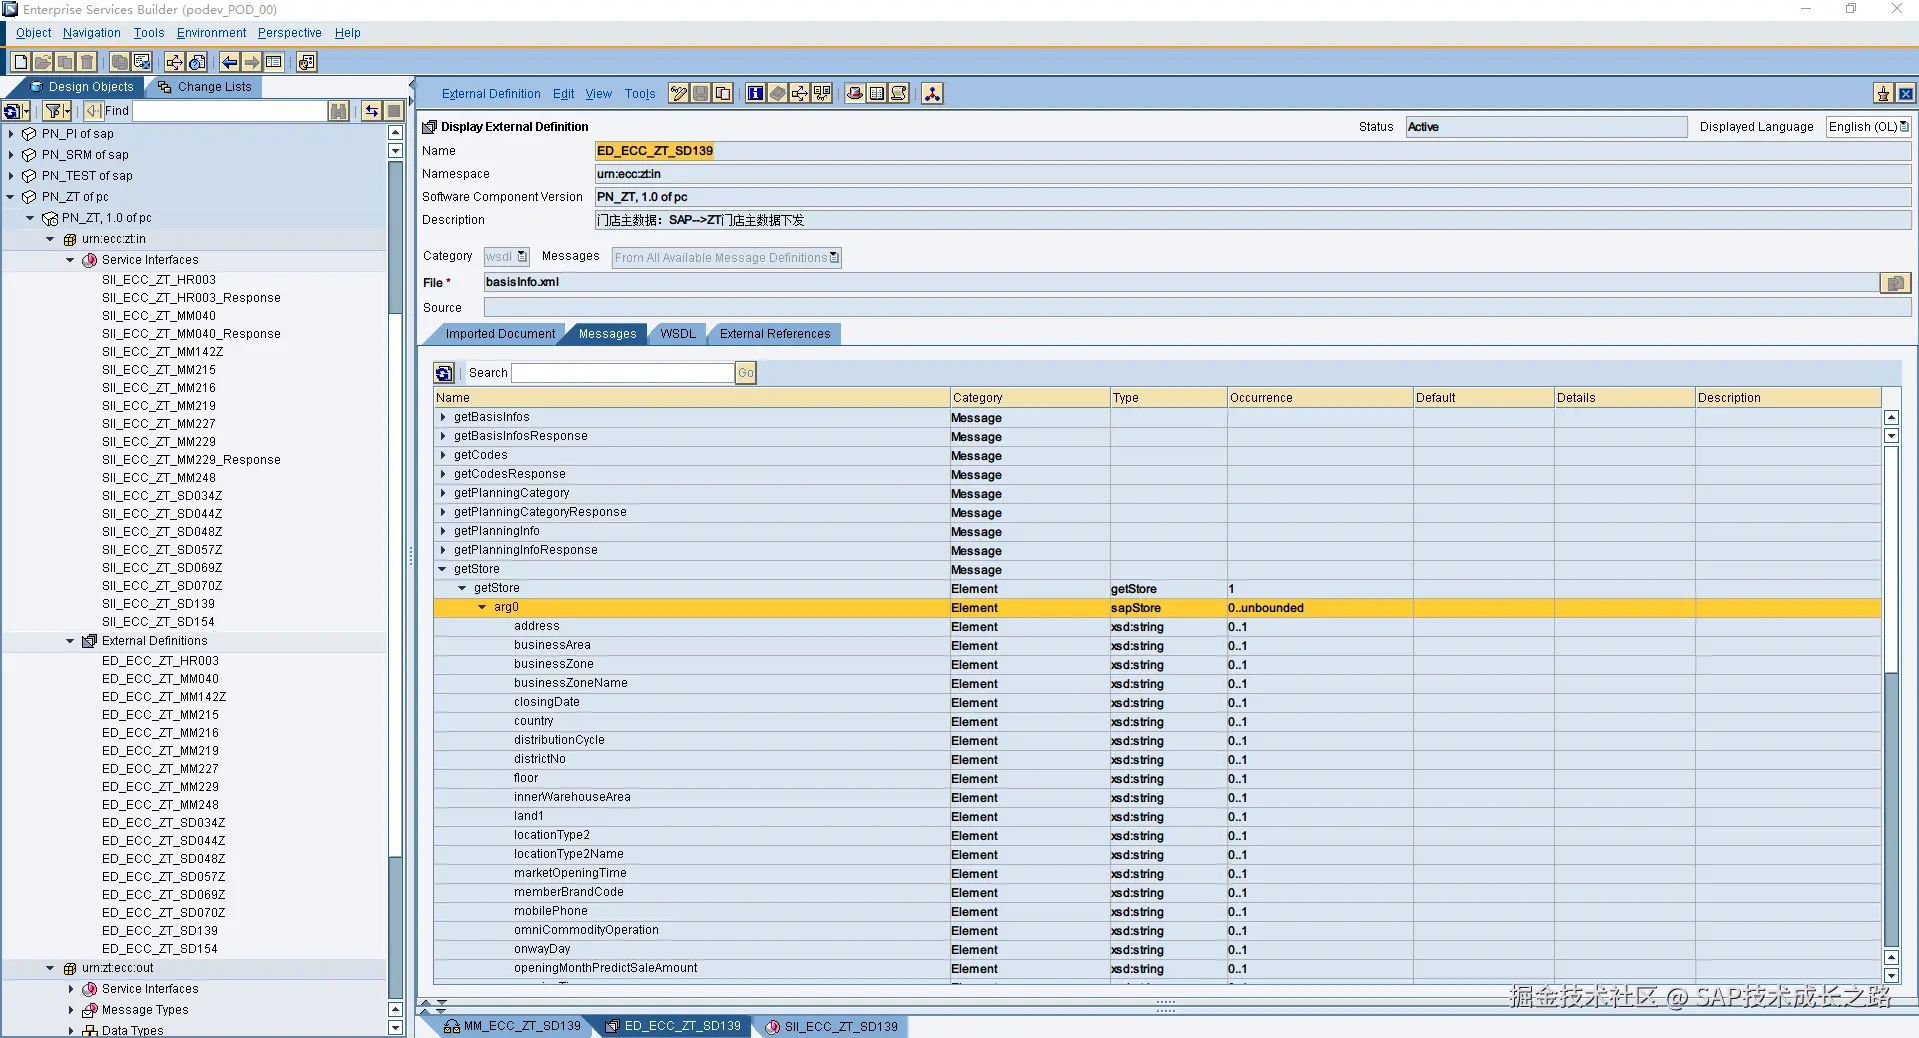Select ED_ECC_ZT_SD154 in the tree
Image resolution: width=1919 pixels, height=1038 pixels.
tap(160, 949)
